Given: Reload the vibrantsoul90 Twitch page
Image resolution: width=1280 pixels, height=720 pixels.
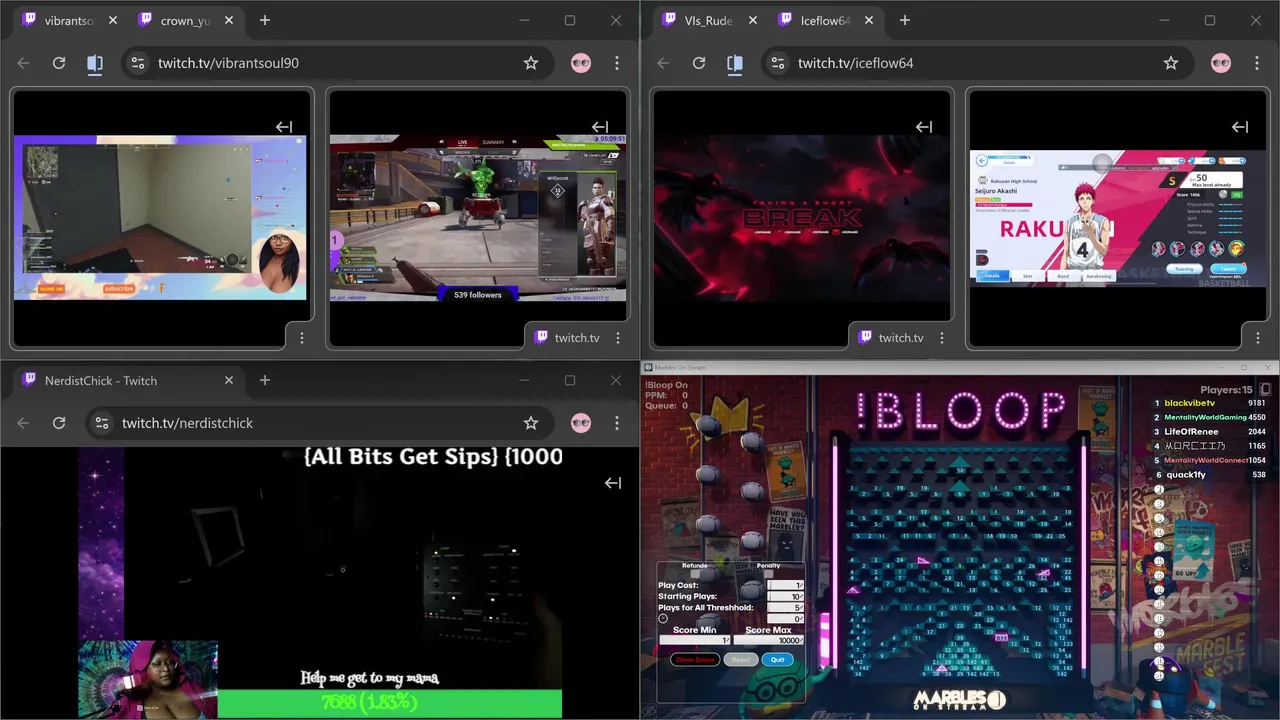Looking at the screenshot, I should click(x=59, y=63).
